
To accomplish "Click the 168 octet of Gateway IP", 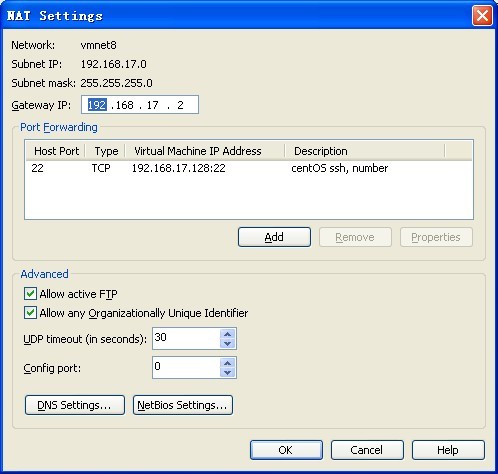I will click(x=124, y=105).
